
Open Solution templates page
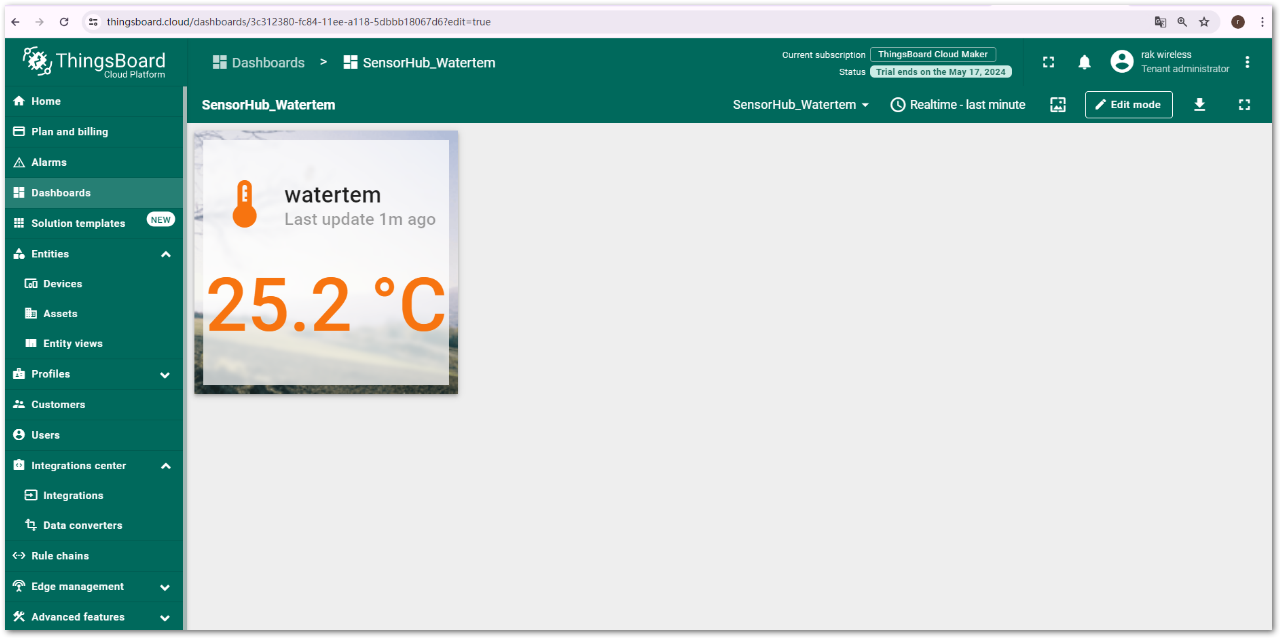(94, 223)
